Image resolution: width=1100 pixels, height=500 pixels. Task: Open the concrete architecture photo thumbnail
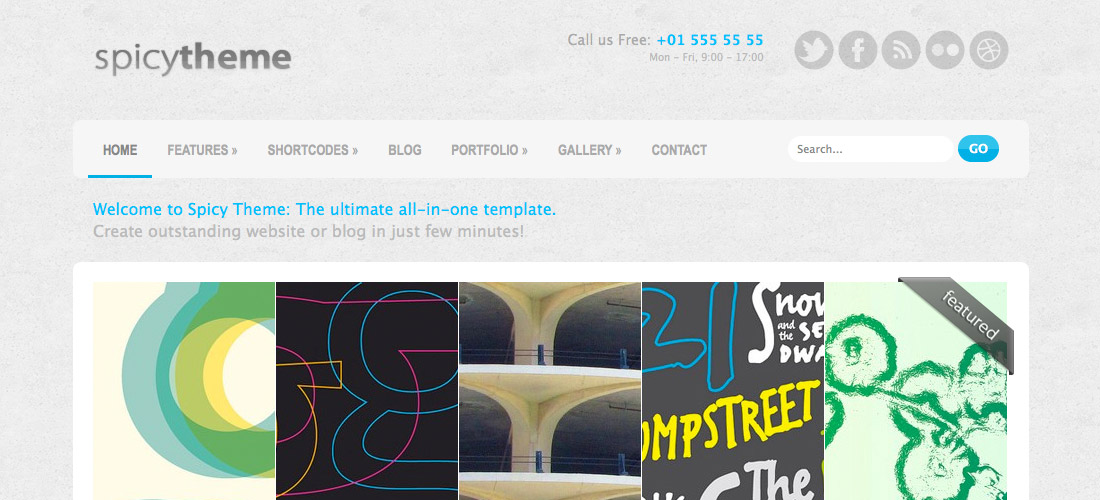coord(550,391)
